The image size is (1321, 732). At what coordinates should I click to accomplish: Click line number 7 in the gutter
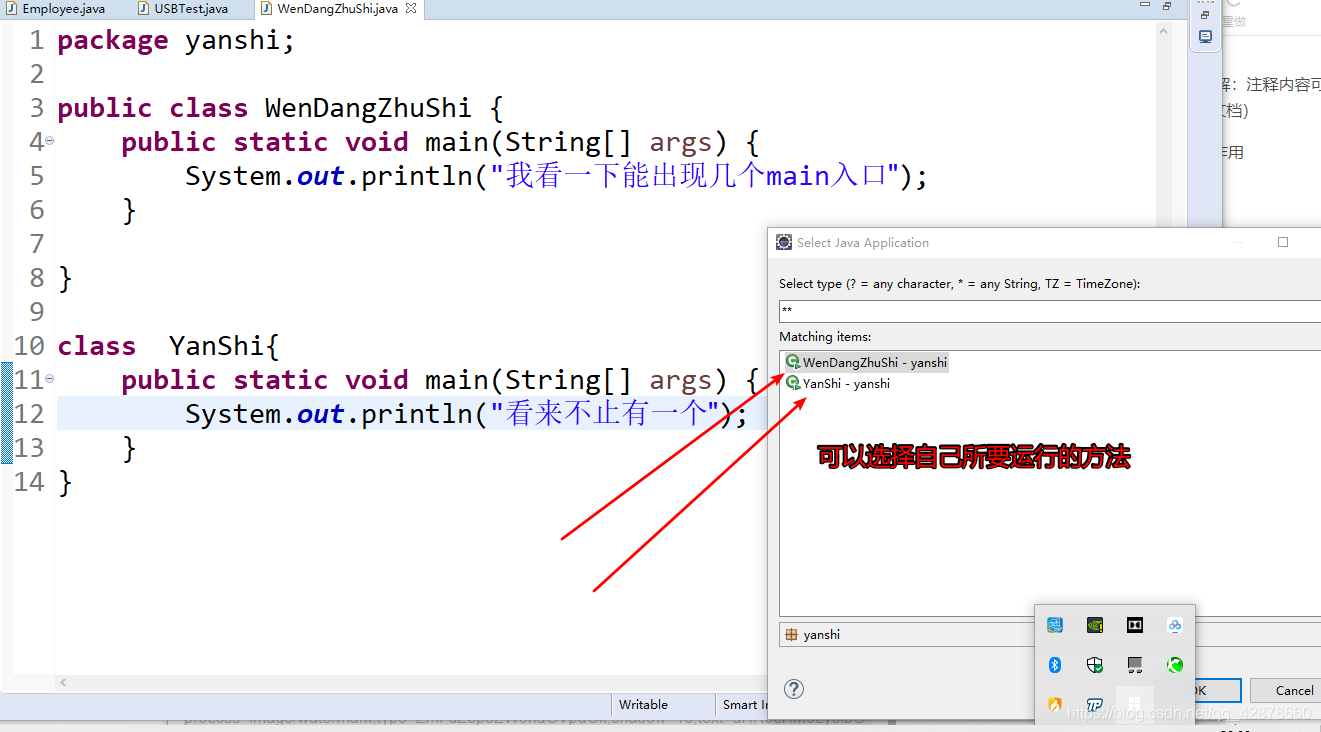point(37,244)
